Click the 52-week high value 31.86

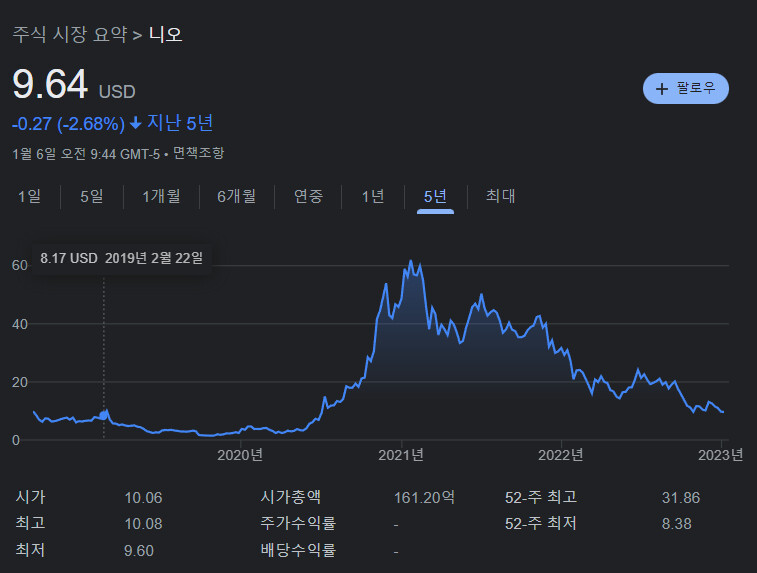(x=681, y=498)
